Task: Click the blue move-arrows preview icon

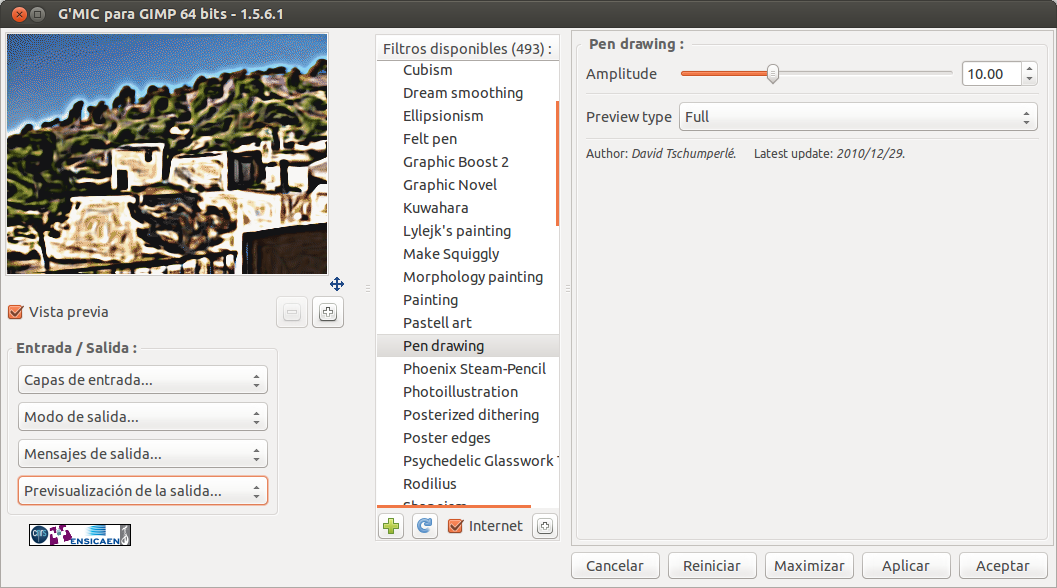Action: tap(337, 284)
